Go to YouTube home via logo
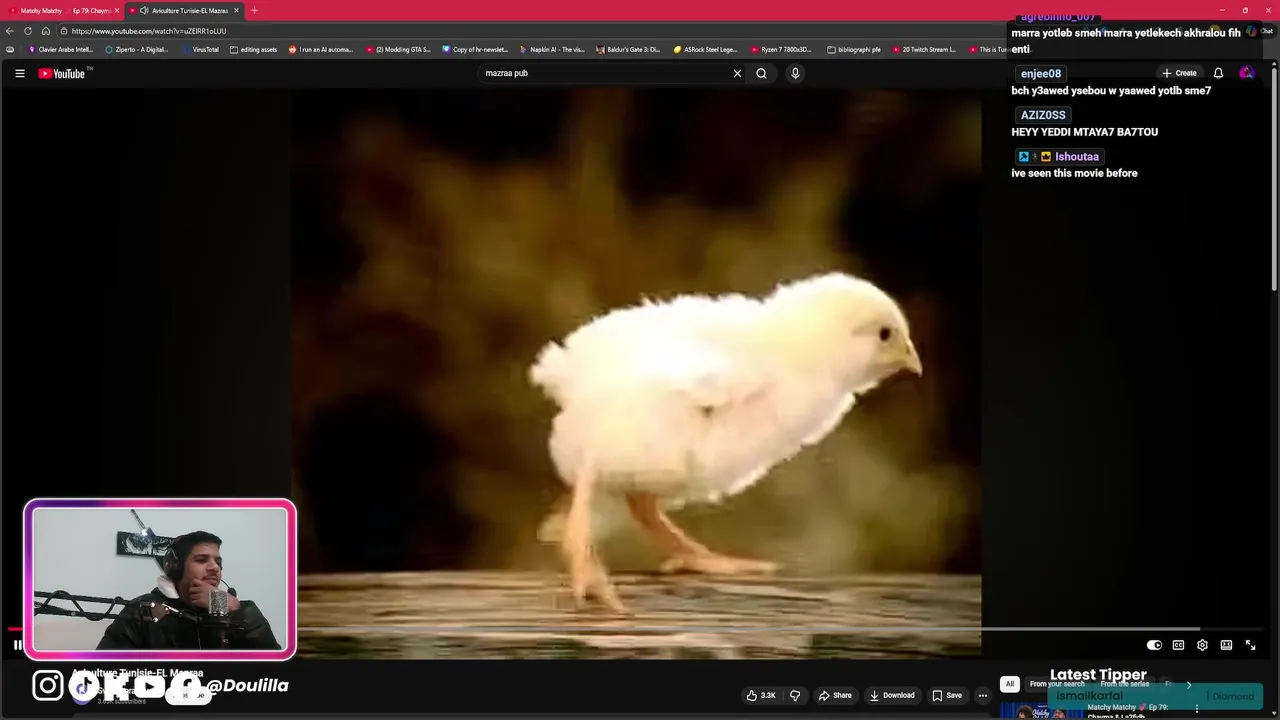The width and height of the screenshot is (1280, 720). pyautogui.click(x=64, y=73)
